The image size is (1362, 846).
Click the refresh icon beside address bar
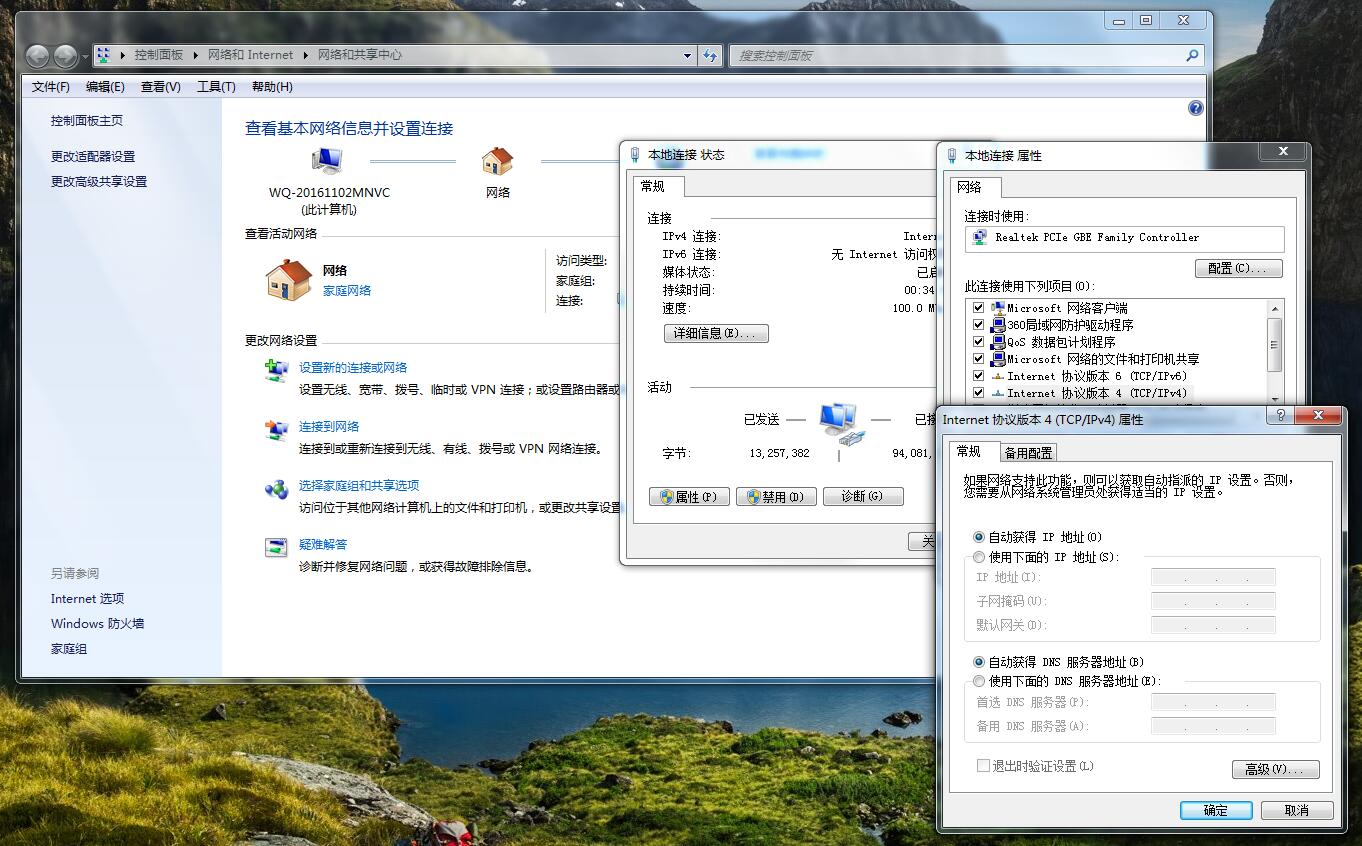pyautogui.click(x=710, y=56)
